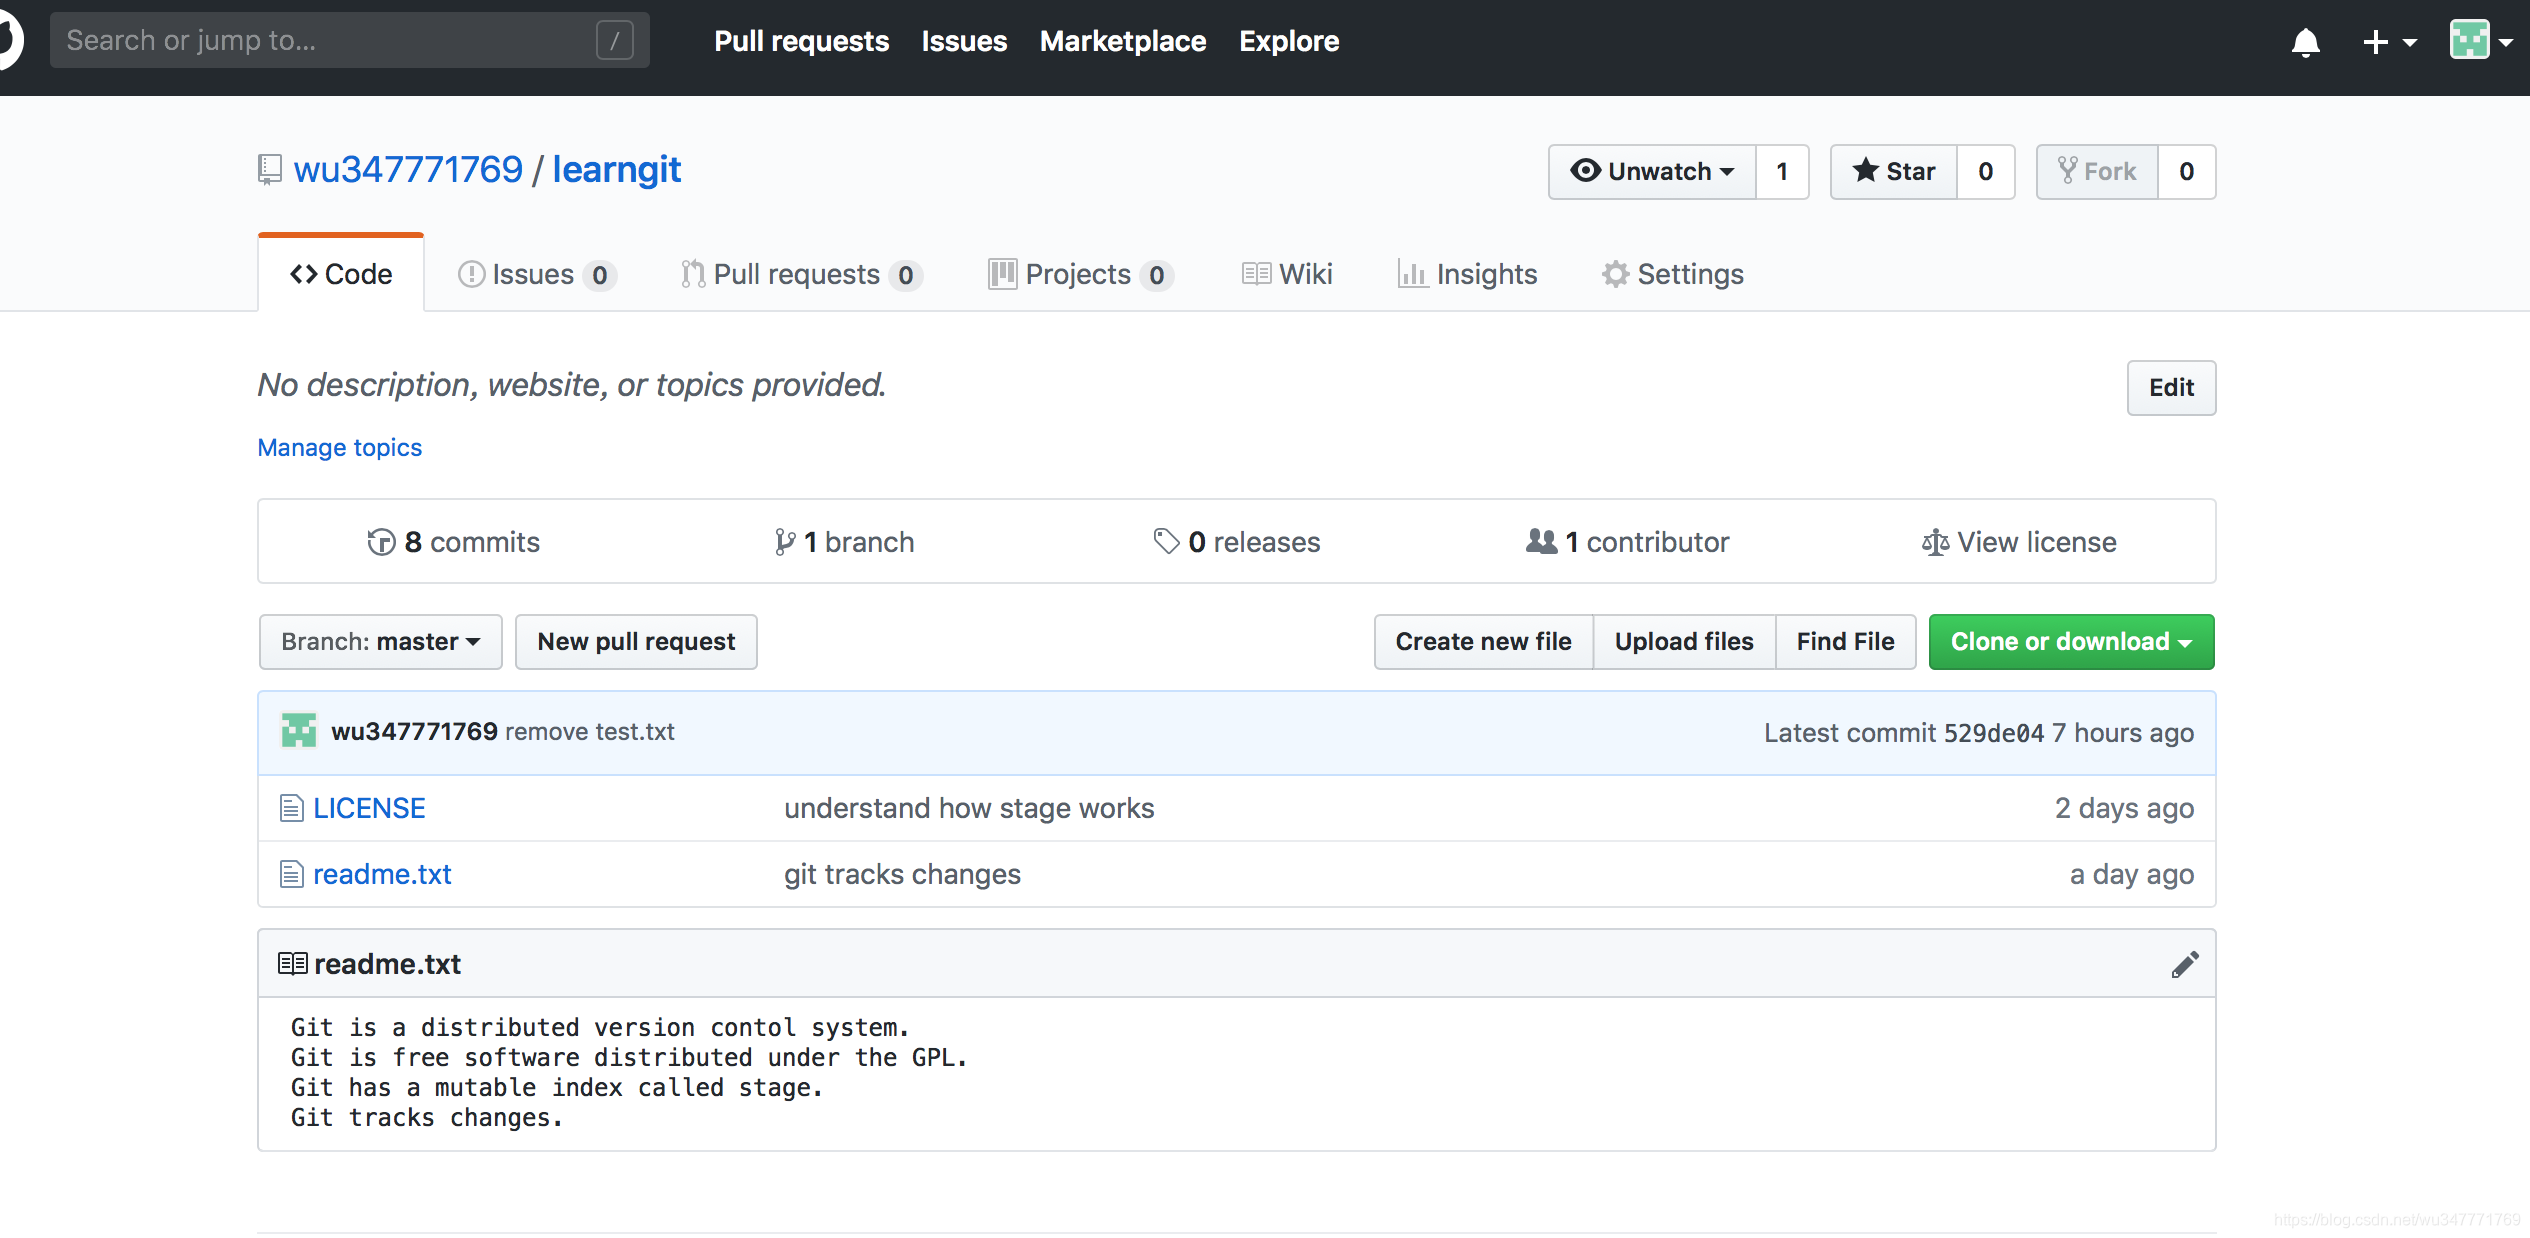This screenshot has height=1238, width=2530.
Task: Click the repository book icon
Action: tap(269, 169)
